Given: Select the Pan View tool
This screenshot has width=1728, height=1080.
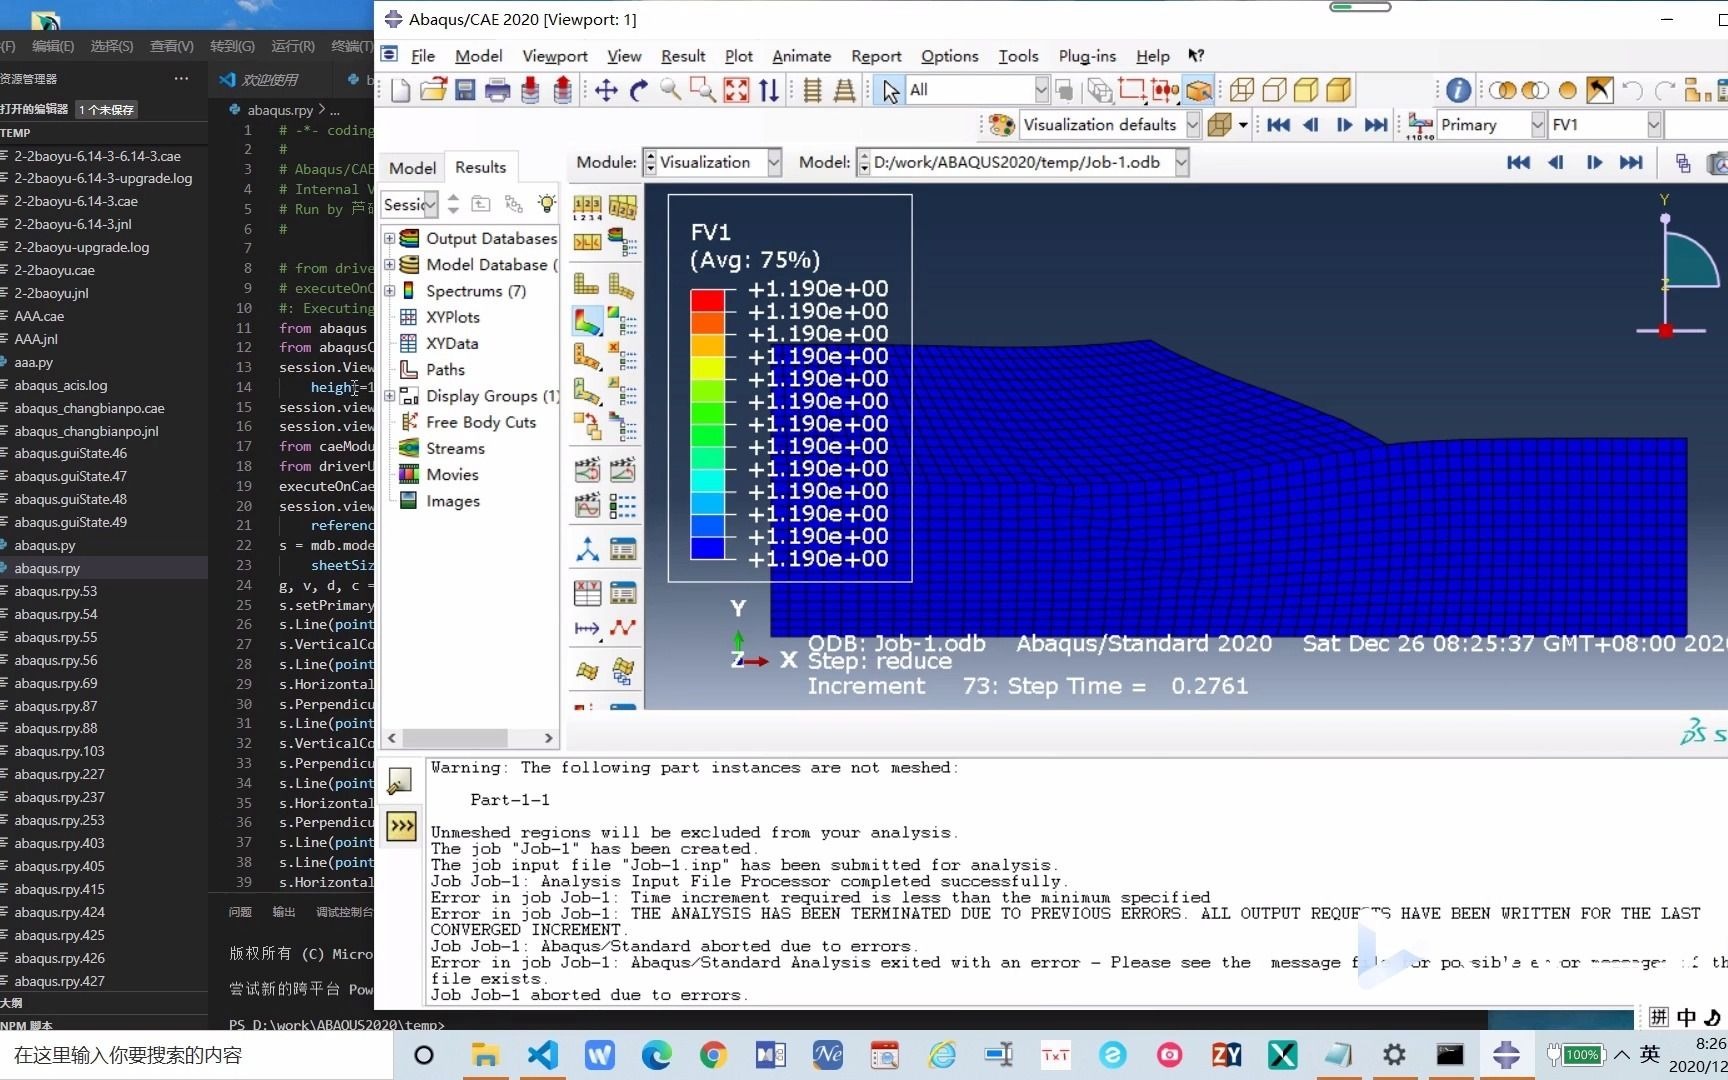Looking at the screenshot, I should pos(606,91).
